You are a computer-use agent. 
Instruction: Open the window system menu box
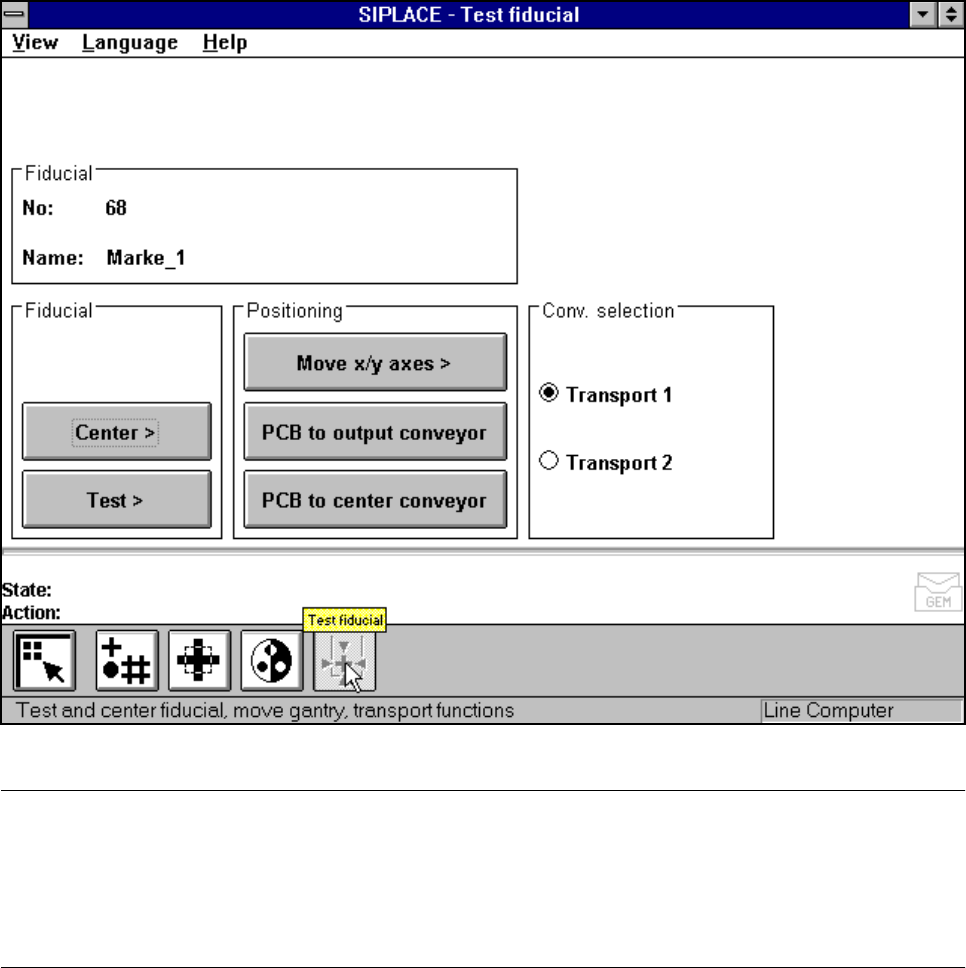coord(15,14)
